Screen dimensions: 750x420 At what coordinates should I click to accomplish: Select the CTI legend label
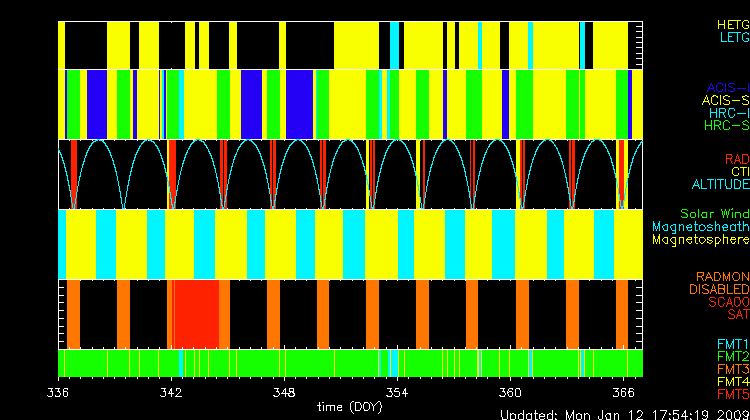(739, 172)
